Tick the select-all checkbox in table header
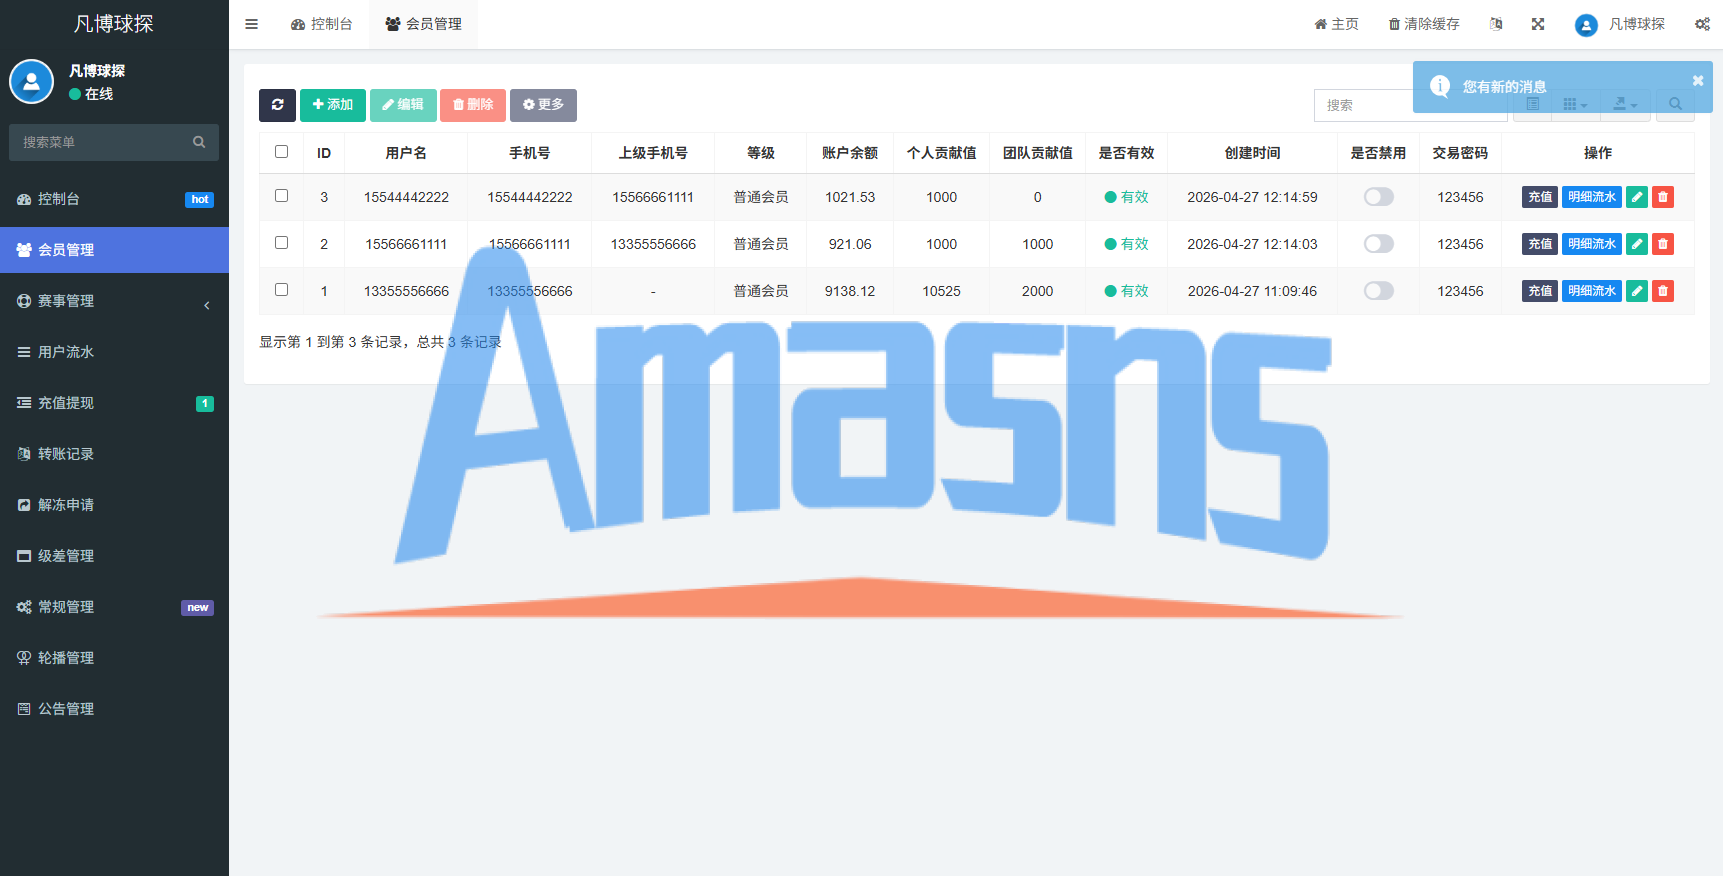 coord(281,152)
